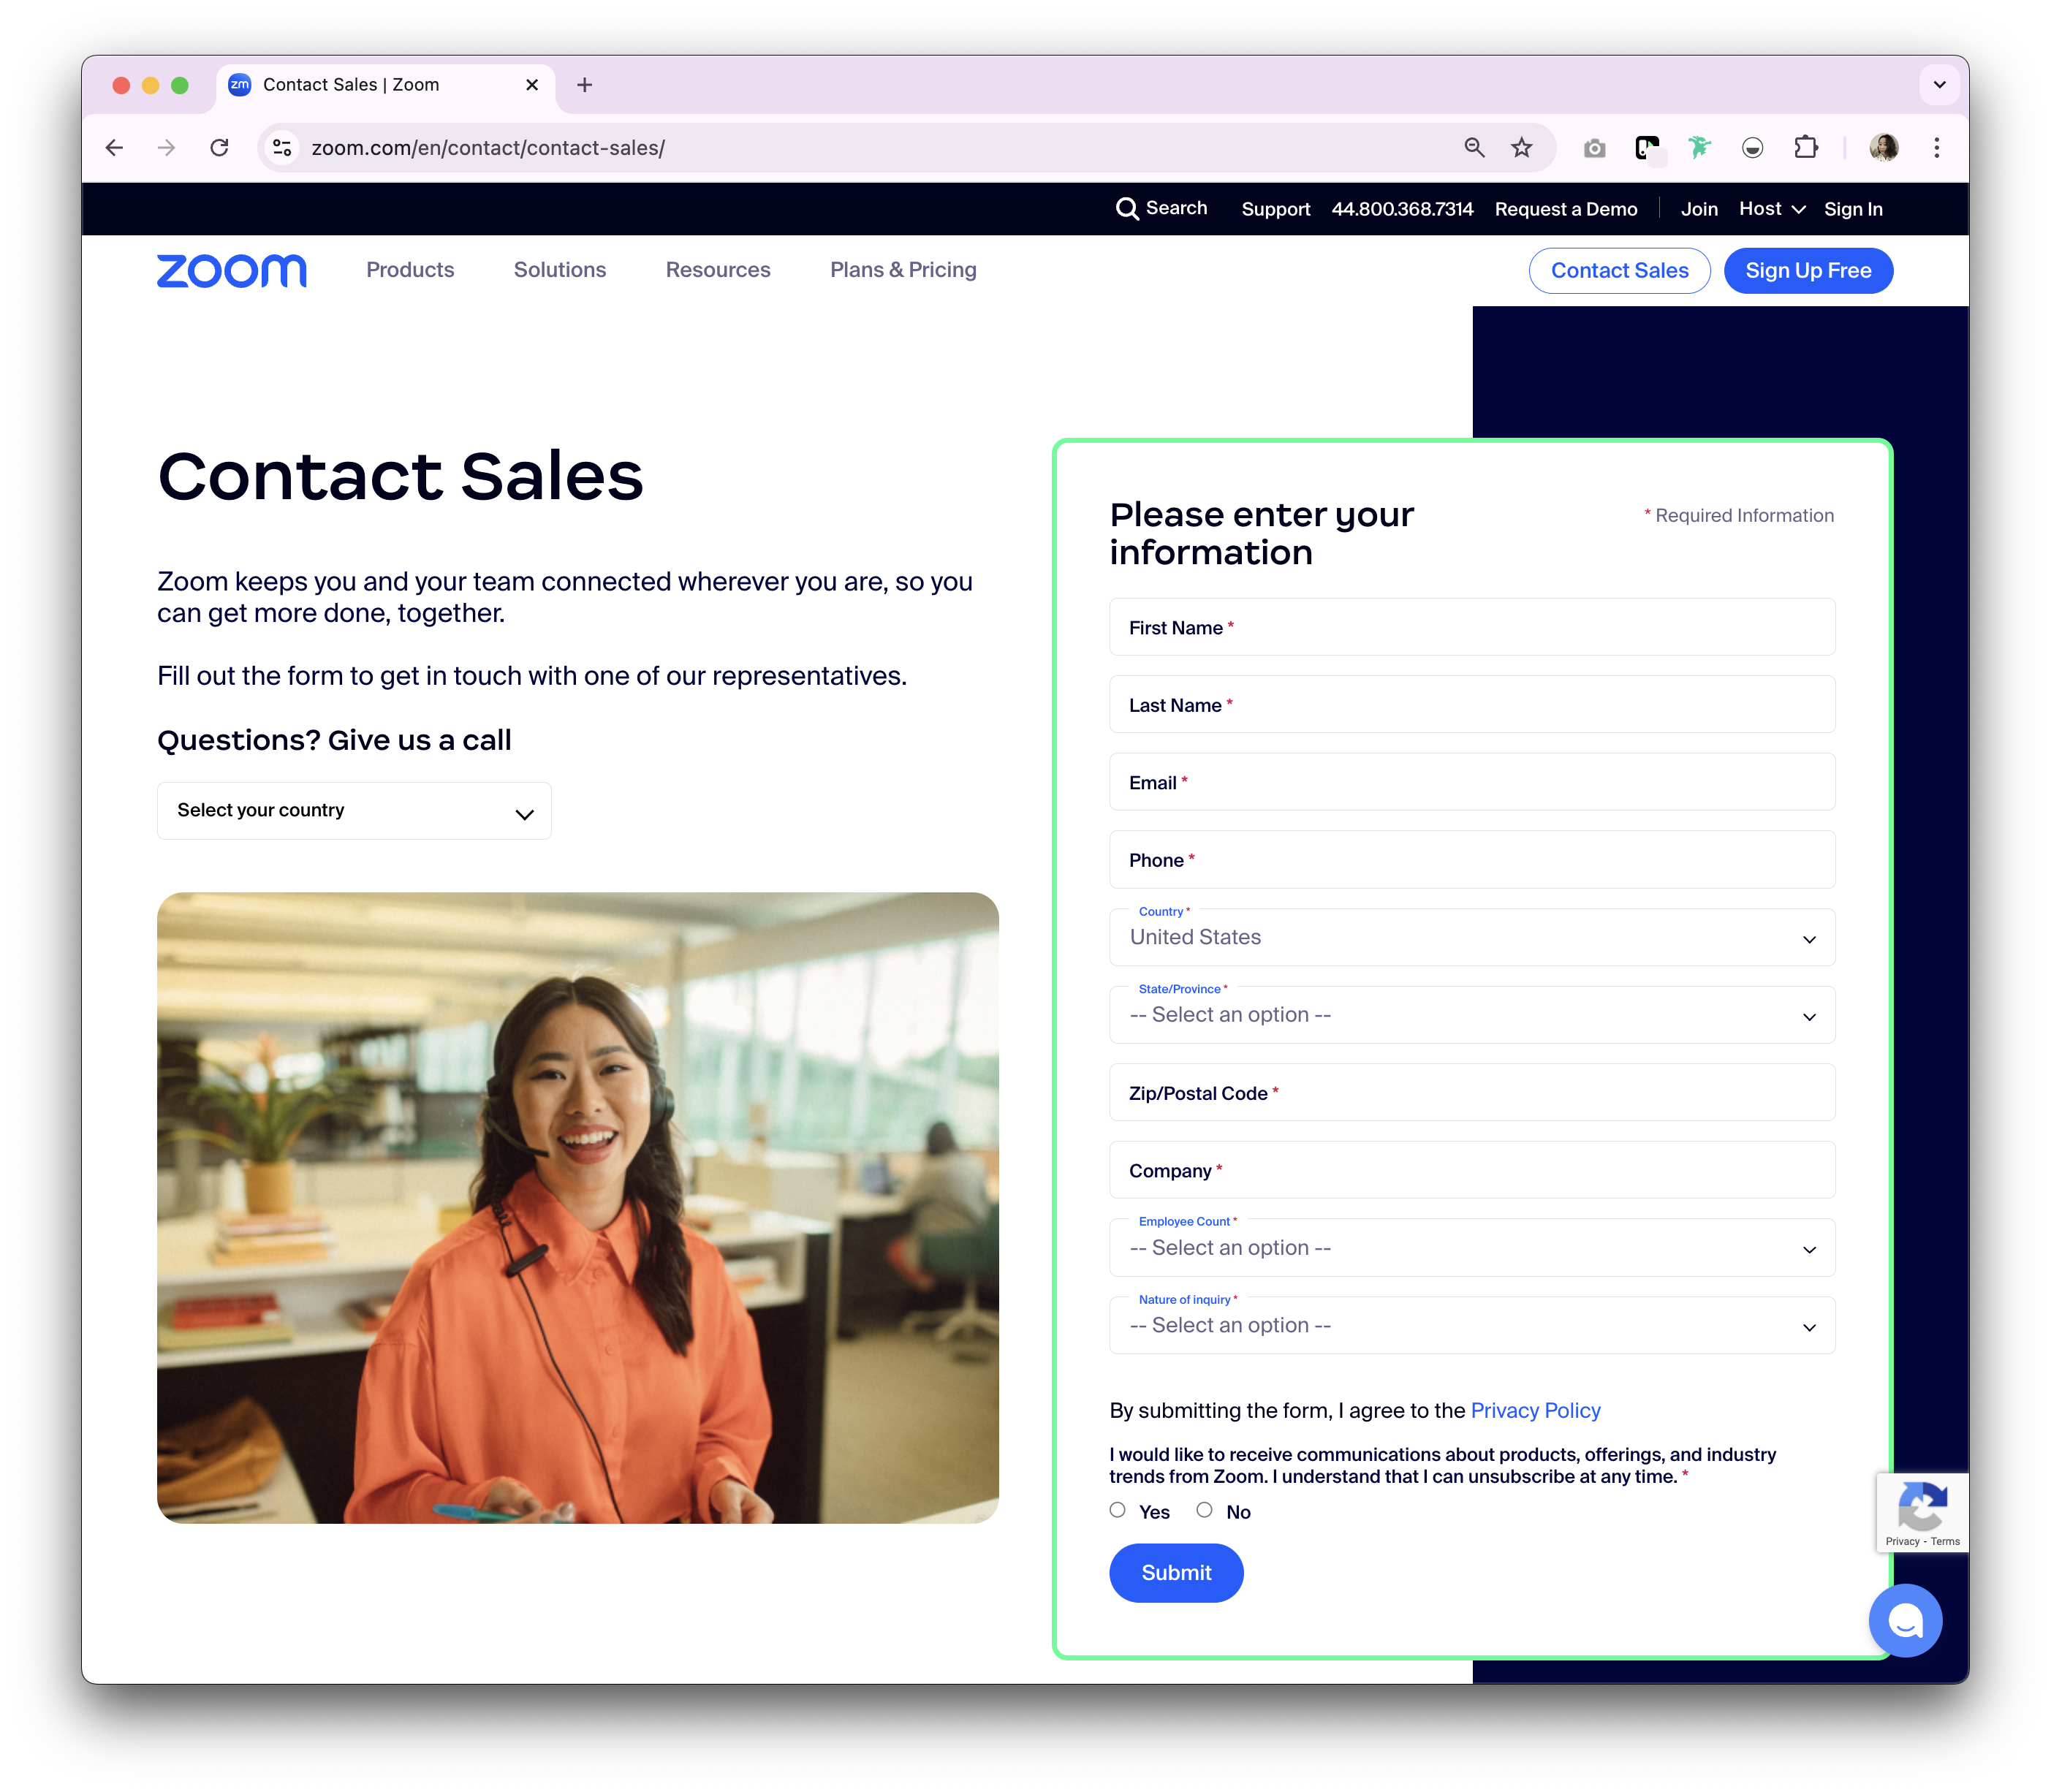
Task: Open the Products menu
Action: click(410, 270)
